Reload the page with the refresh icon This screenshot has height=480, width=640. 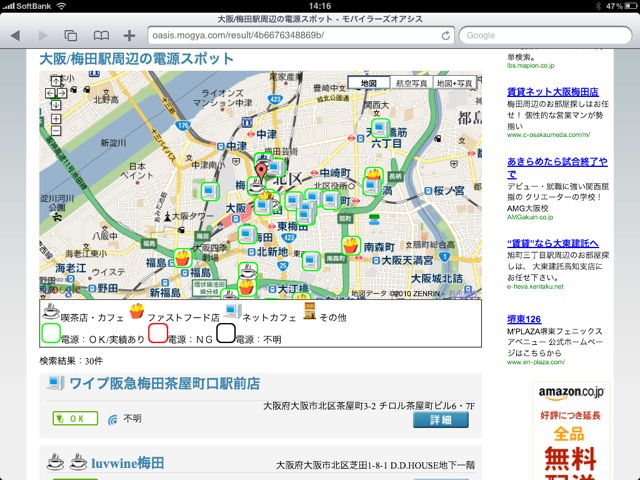pyautogui.click(x=446, y=36)
